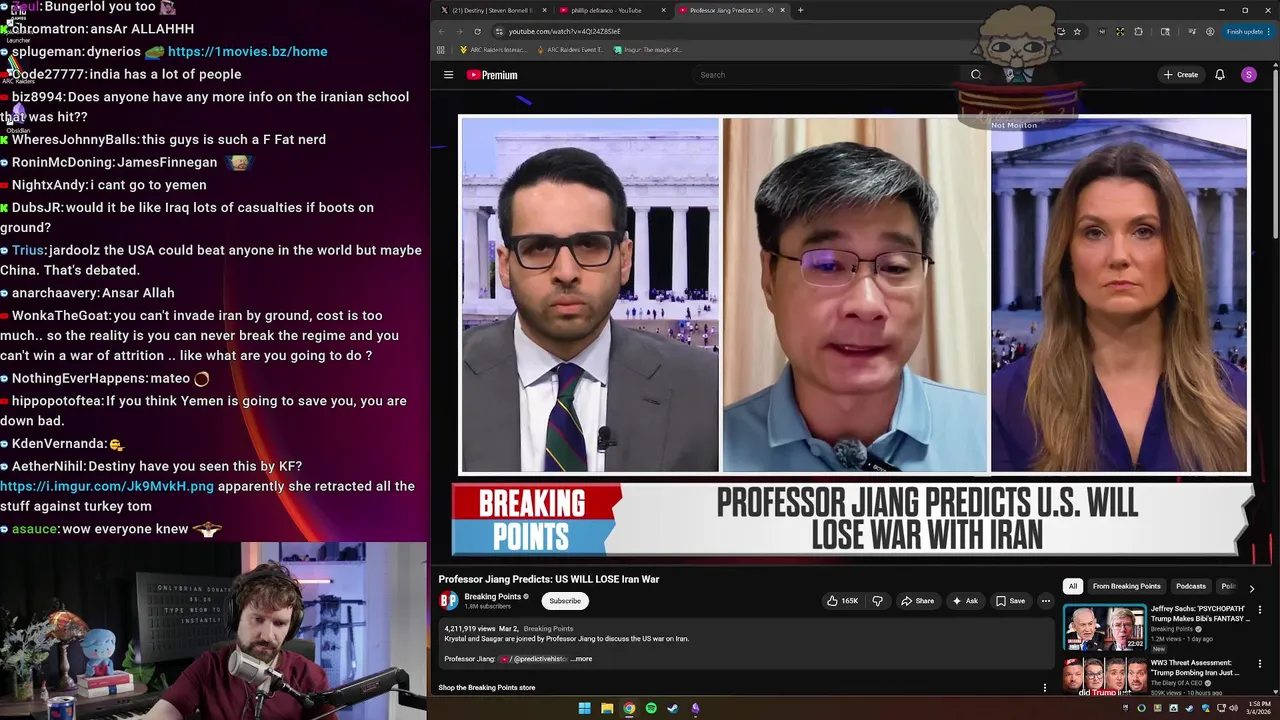Reload the YouTube page
This screenshot has width=1280, height=720.
tap(478, 31)
